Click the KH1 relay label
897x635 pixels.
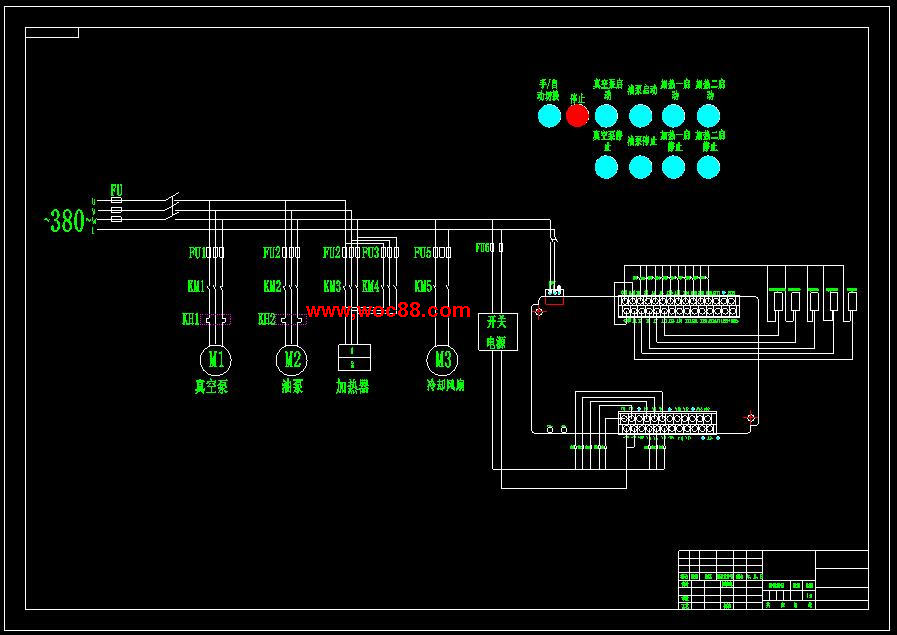(190, 319)
